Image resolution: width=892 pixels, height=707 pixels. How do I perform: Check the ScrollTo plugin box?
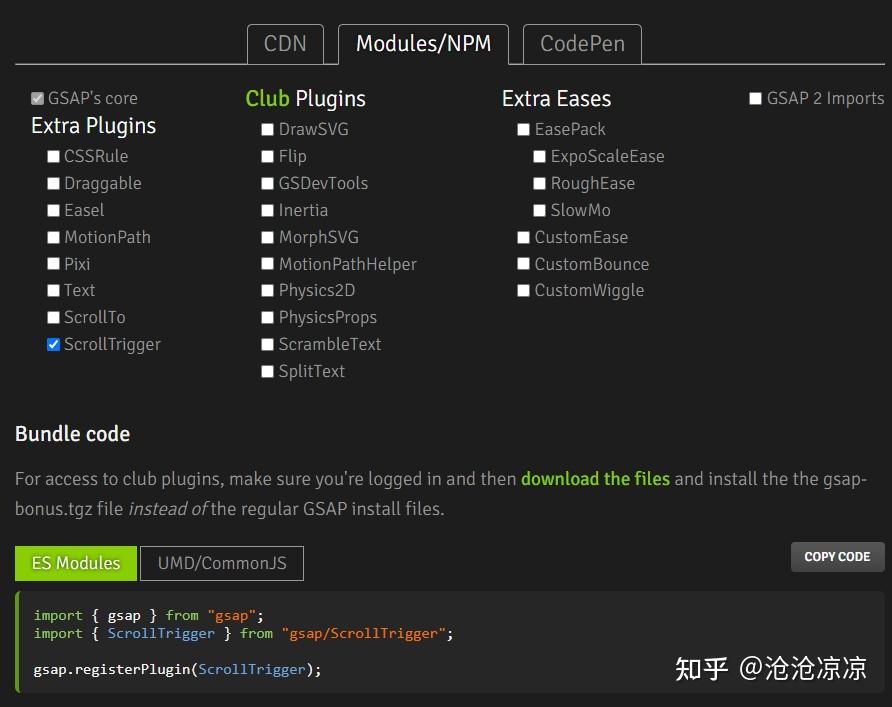click(x=54, y=318)
